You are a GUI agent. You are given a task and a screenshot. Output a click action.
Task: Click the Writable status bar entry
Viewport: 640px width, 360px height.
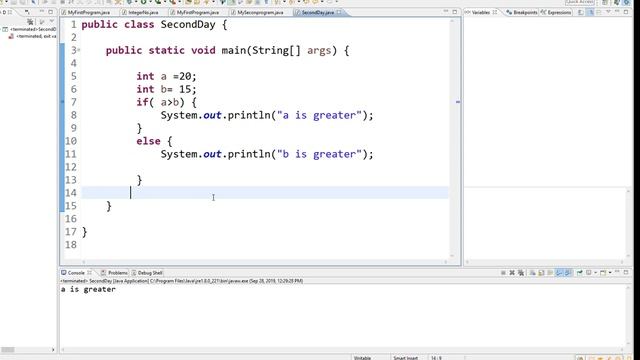pyautogui.click(x=362, y=358)
